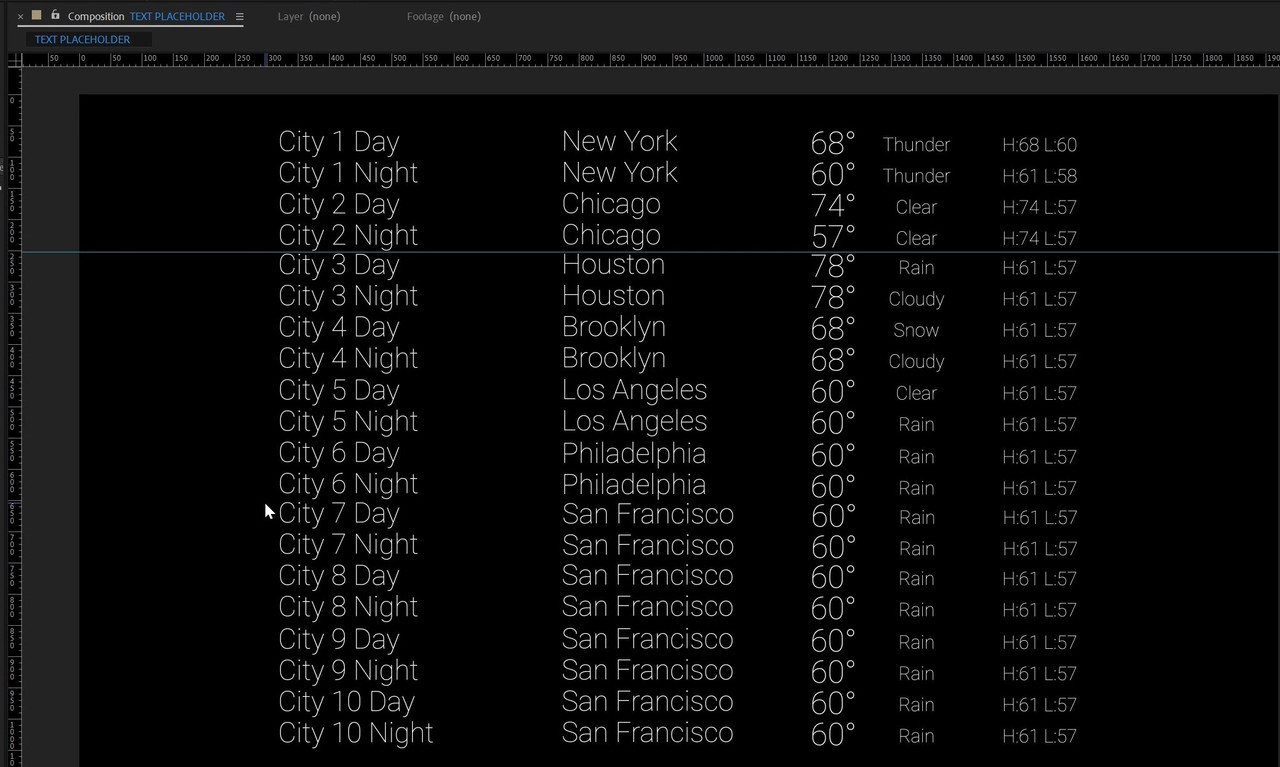Click the 57° temperature value

pos(833,237)
